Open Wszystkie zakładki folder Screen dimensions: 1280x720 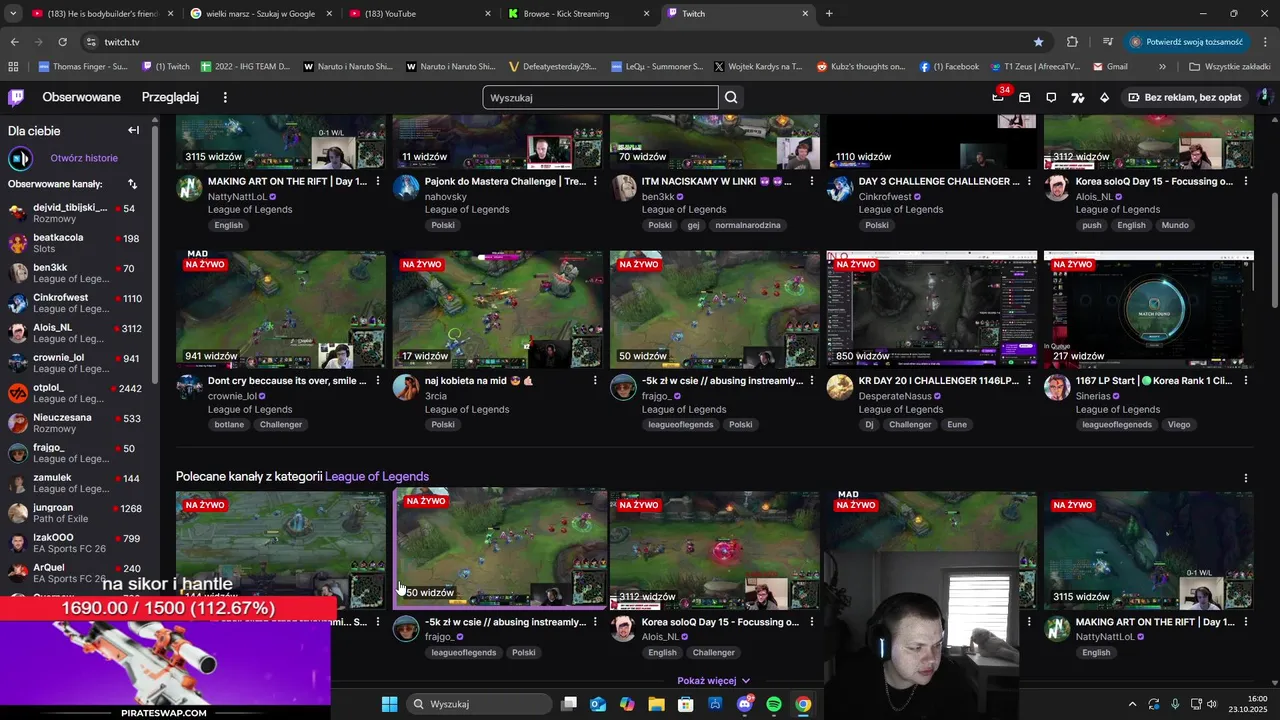(x=1230, y=67)
